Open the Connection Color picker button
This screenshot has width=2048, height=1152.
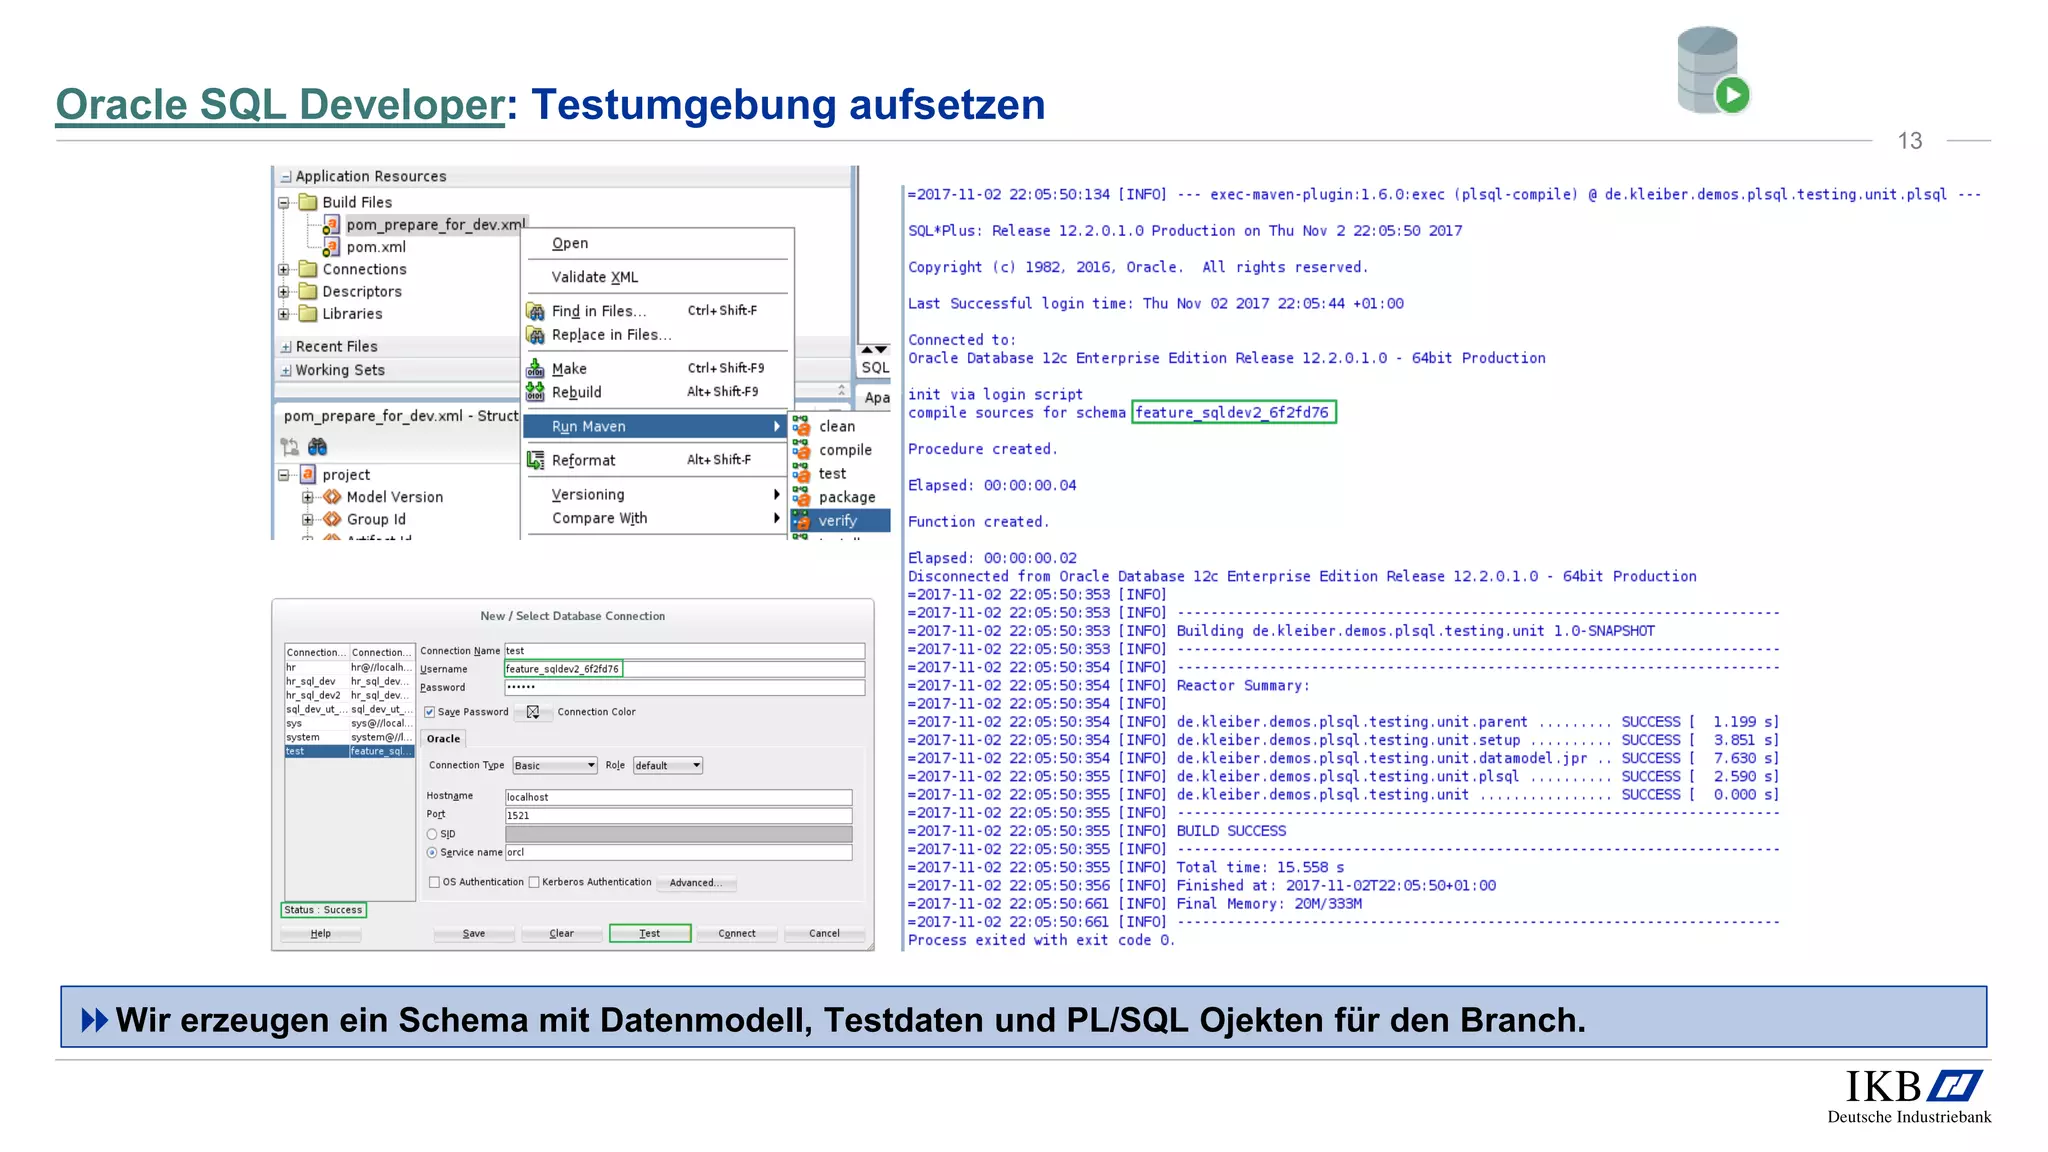[533, 712]
